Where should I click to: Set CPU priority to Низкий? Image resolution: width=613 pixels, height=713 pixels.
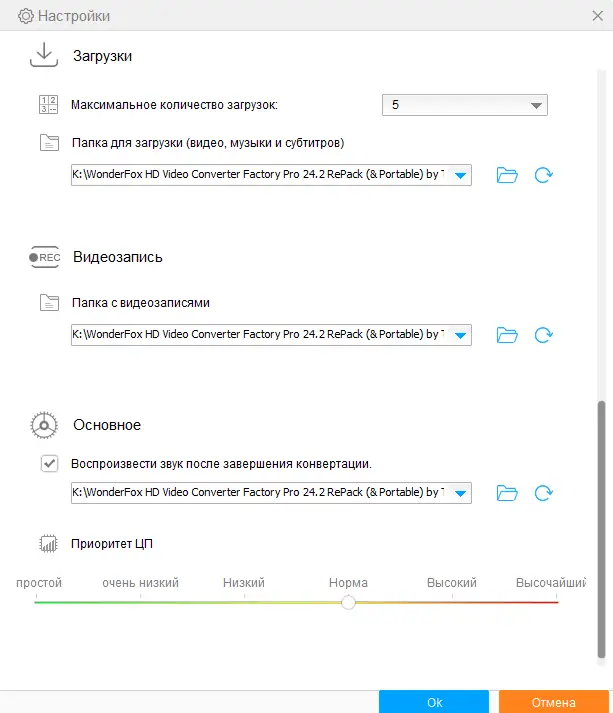click(x=244, y=602)
